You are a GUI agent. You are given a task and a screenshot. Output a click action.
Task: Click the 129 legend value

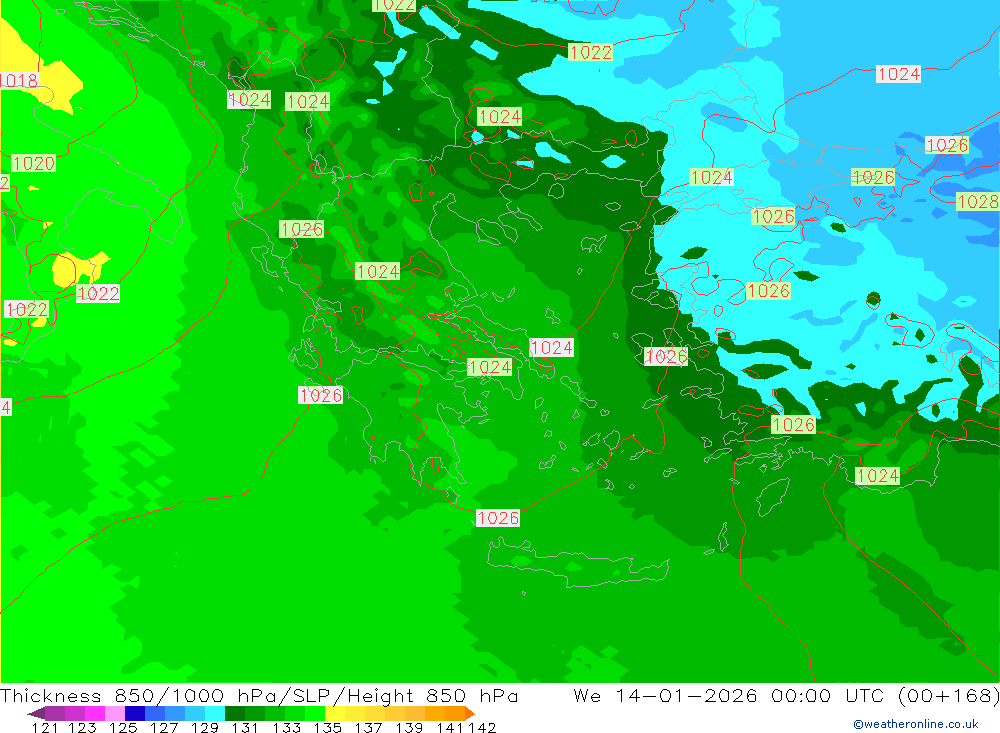tap(204, 727)
